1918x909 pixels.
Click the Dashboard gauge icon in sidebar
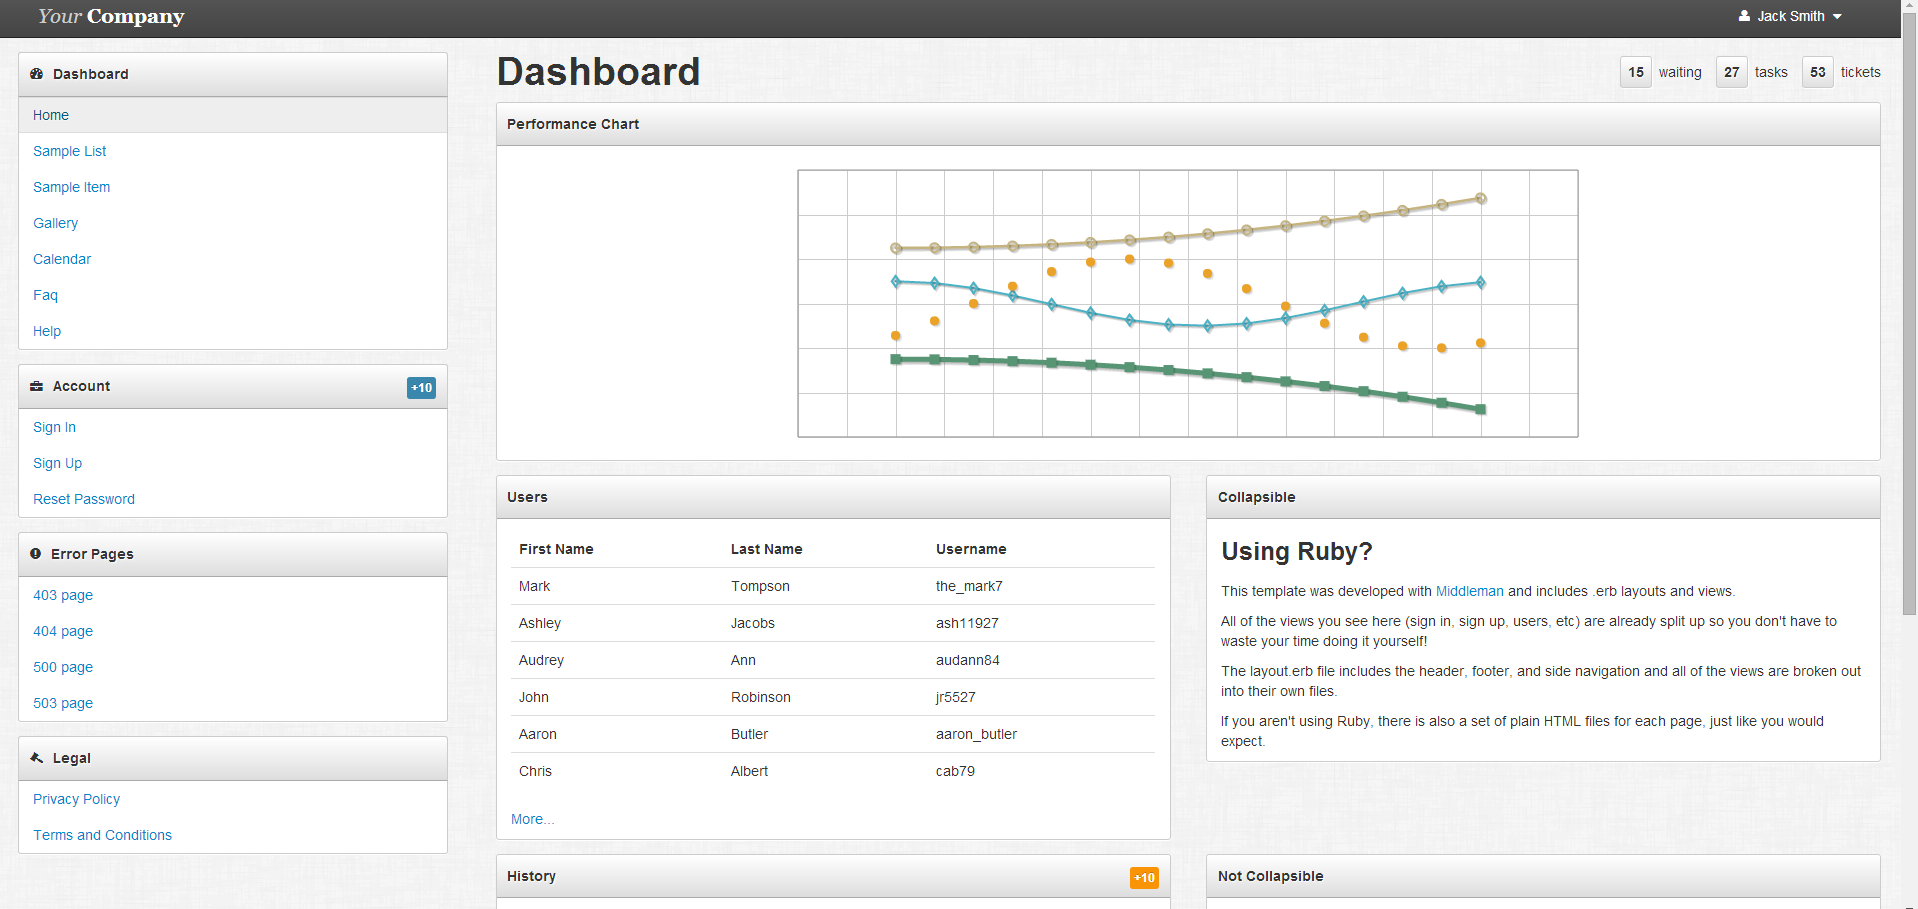tap(37, 74)
